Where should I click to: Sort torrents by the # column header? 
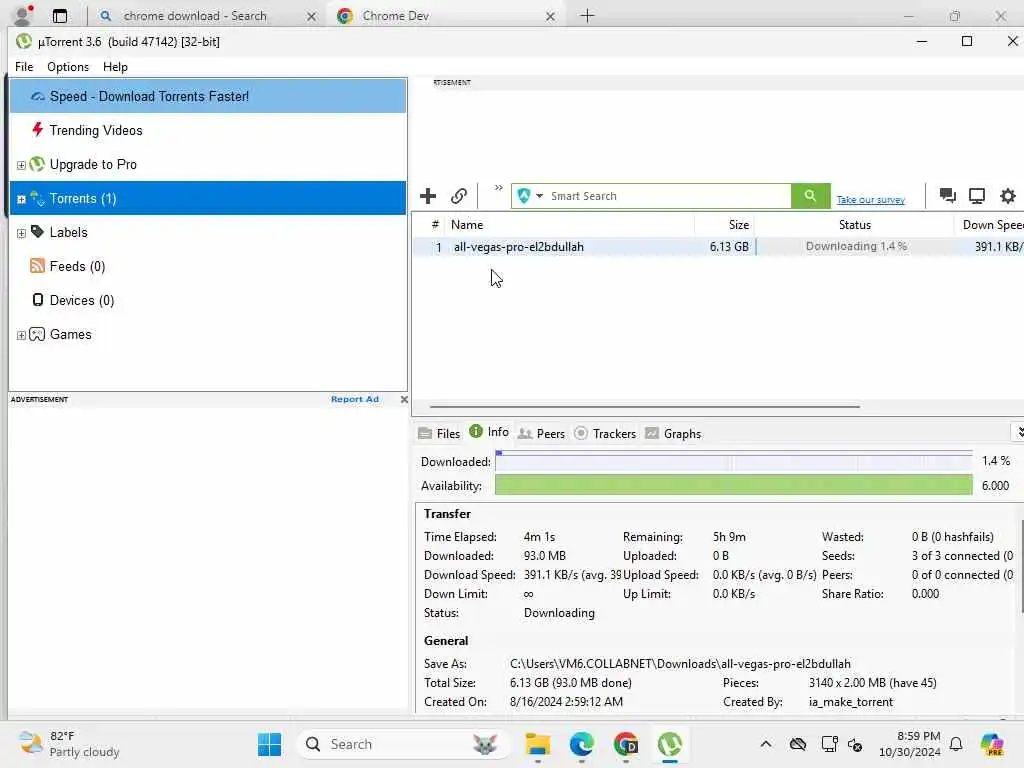click(x=435, y=225)
